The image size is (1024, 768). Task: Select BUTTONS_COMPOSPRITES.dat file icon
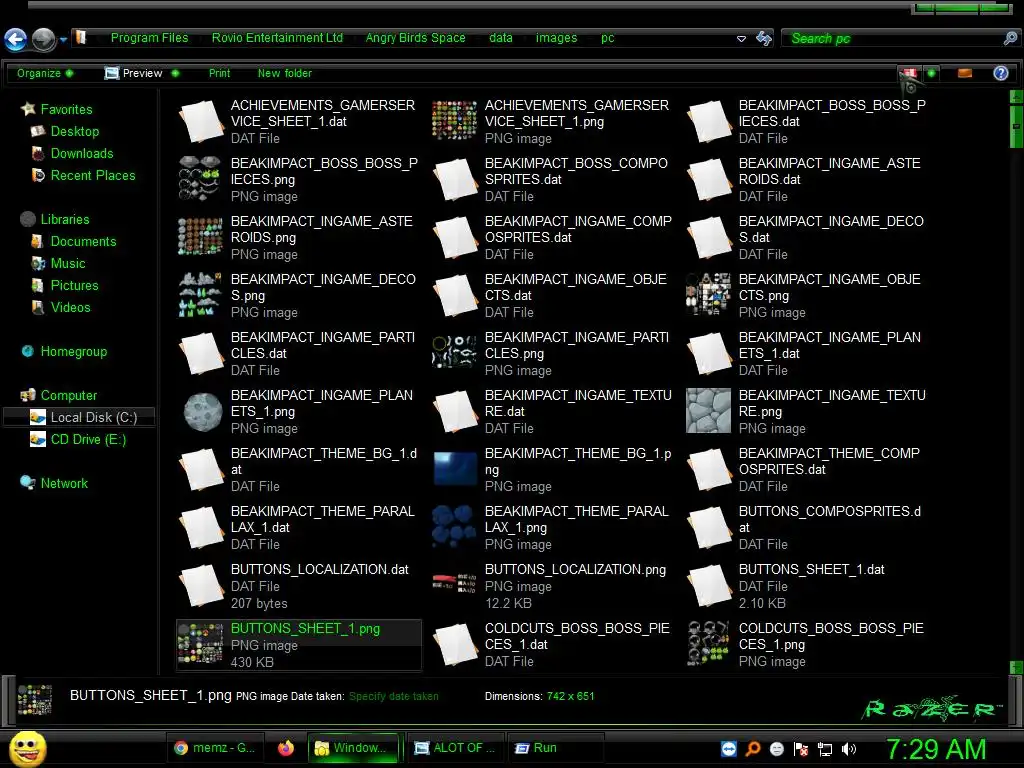(x=710, y=528)
